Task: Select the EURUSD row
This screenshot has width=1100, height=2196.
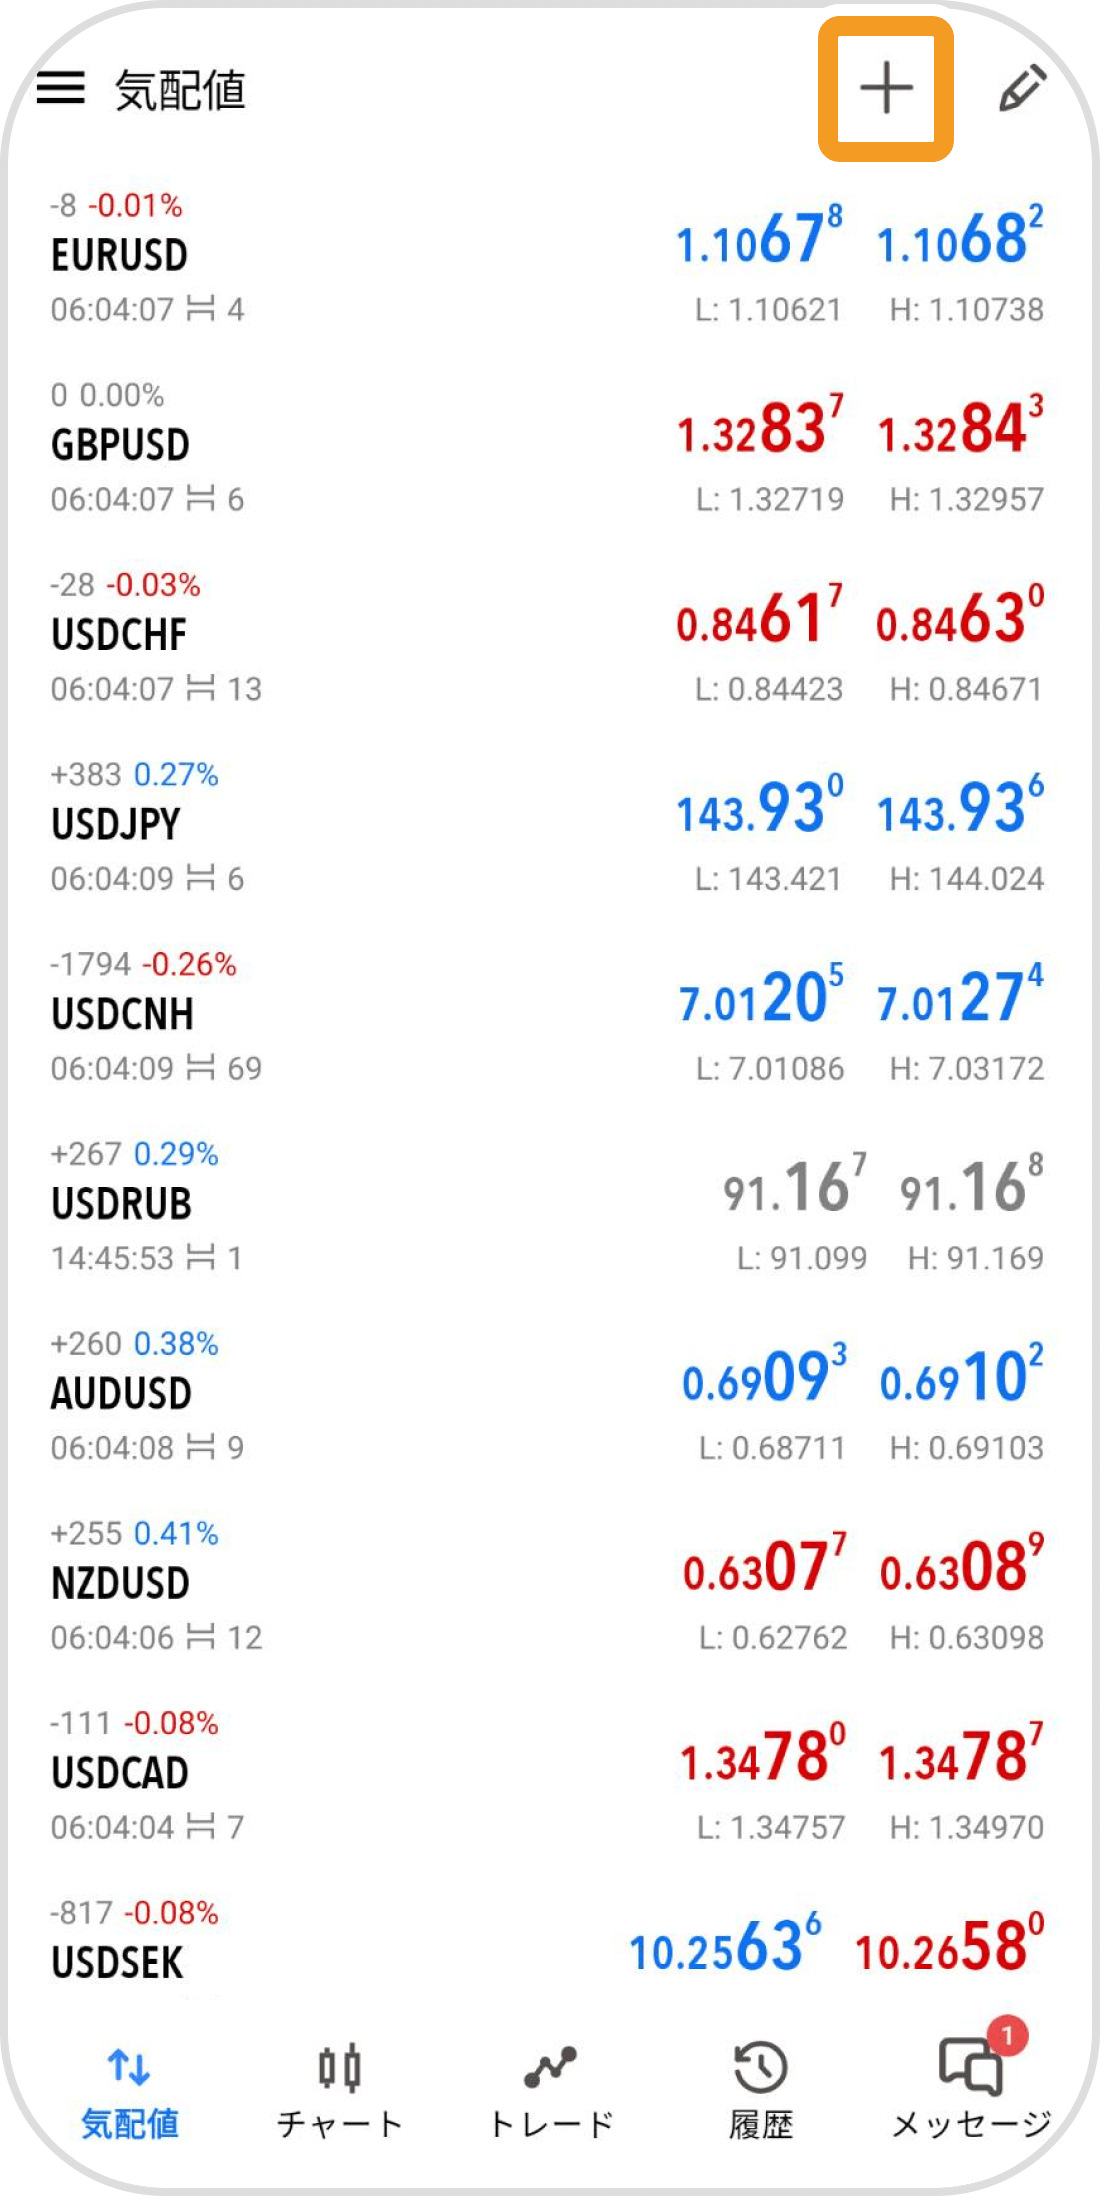Action: point(550,258)
